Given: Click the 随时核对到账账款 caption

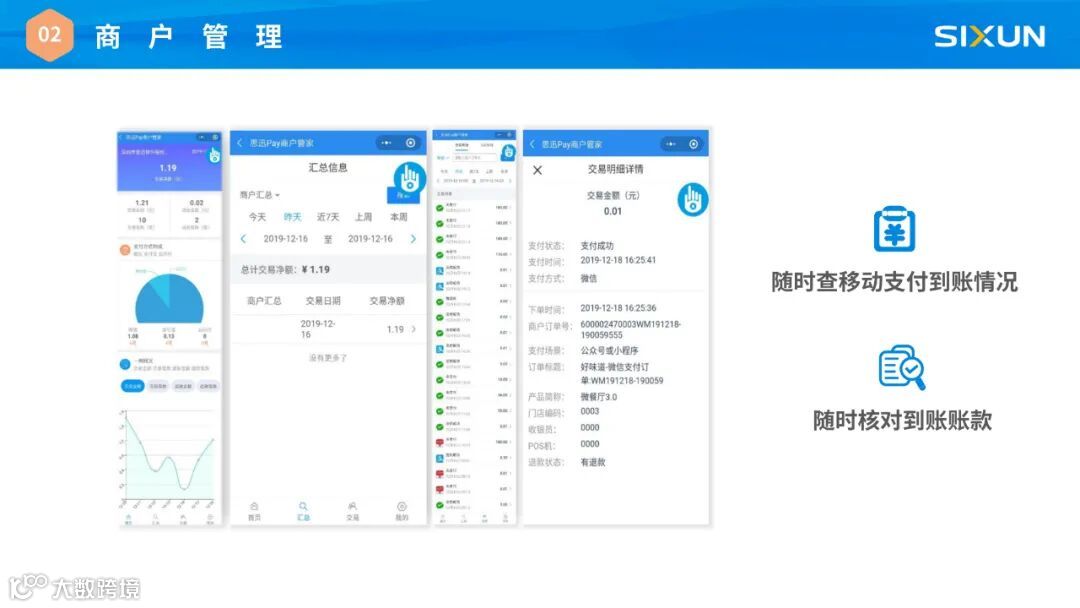Looking at the screenshot, I should [x=902, y=420].
